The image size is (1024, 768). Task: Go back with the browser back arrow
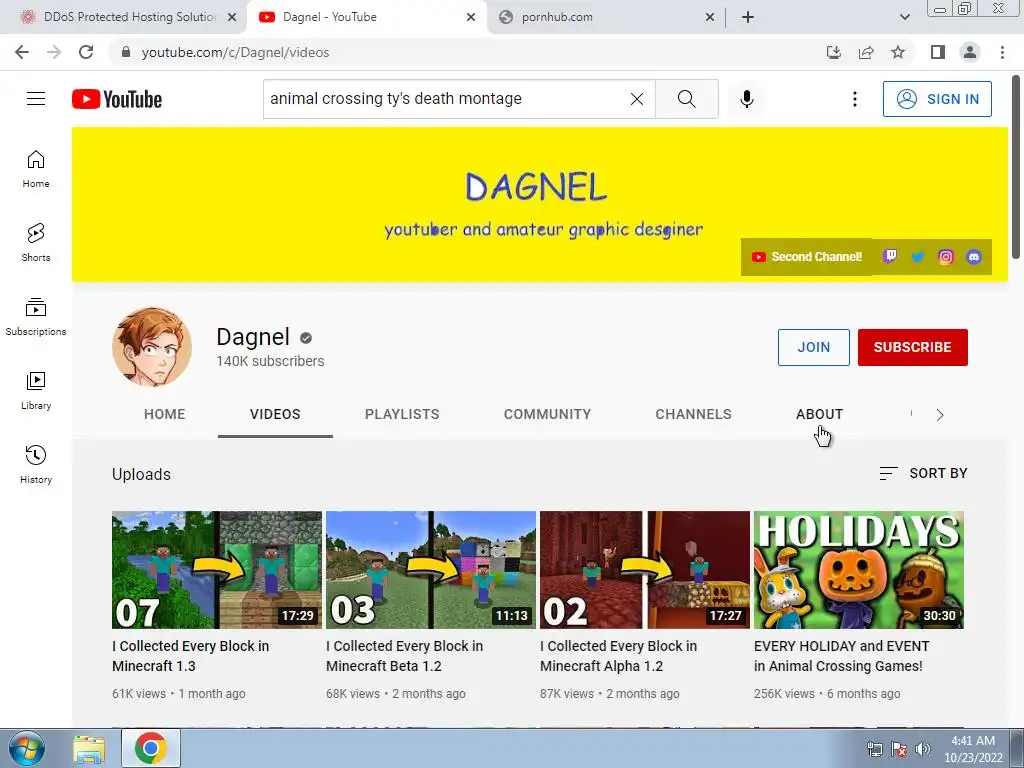point(22,52)
